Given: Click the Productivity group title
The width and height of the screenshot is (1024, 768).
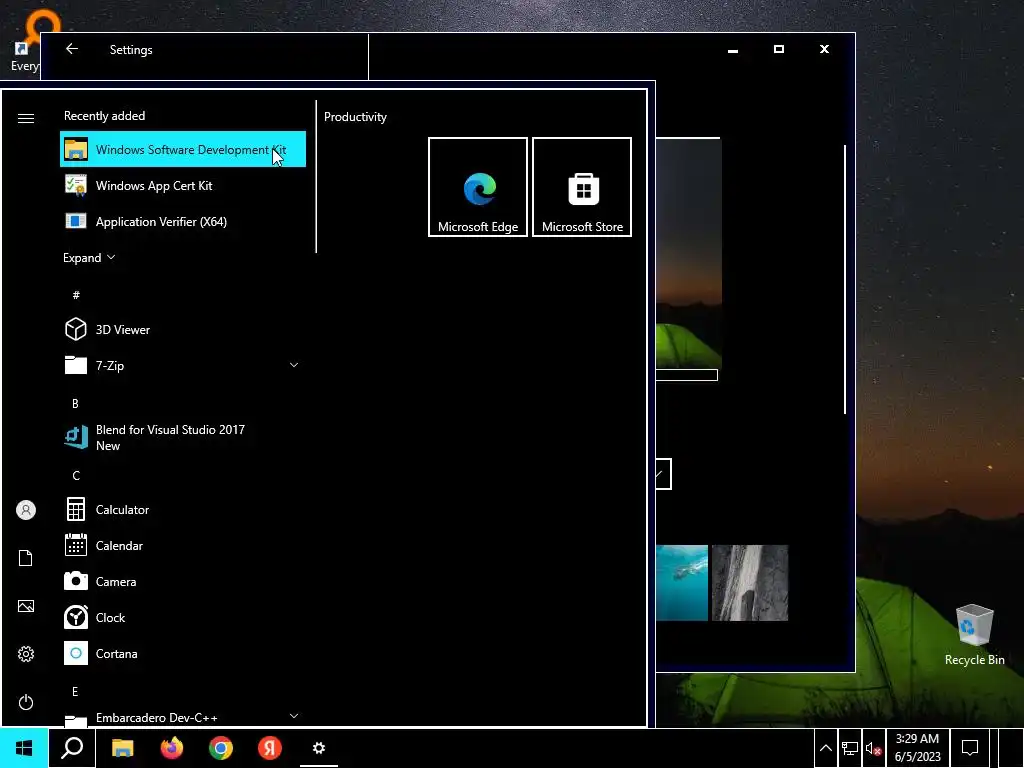Looking at the screenshot, I should tap(355, 117).
